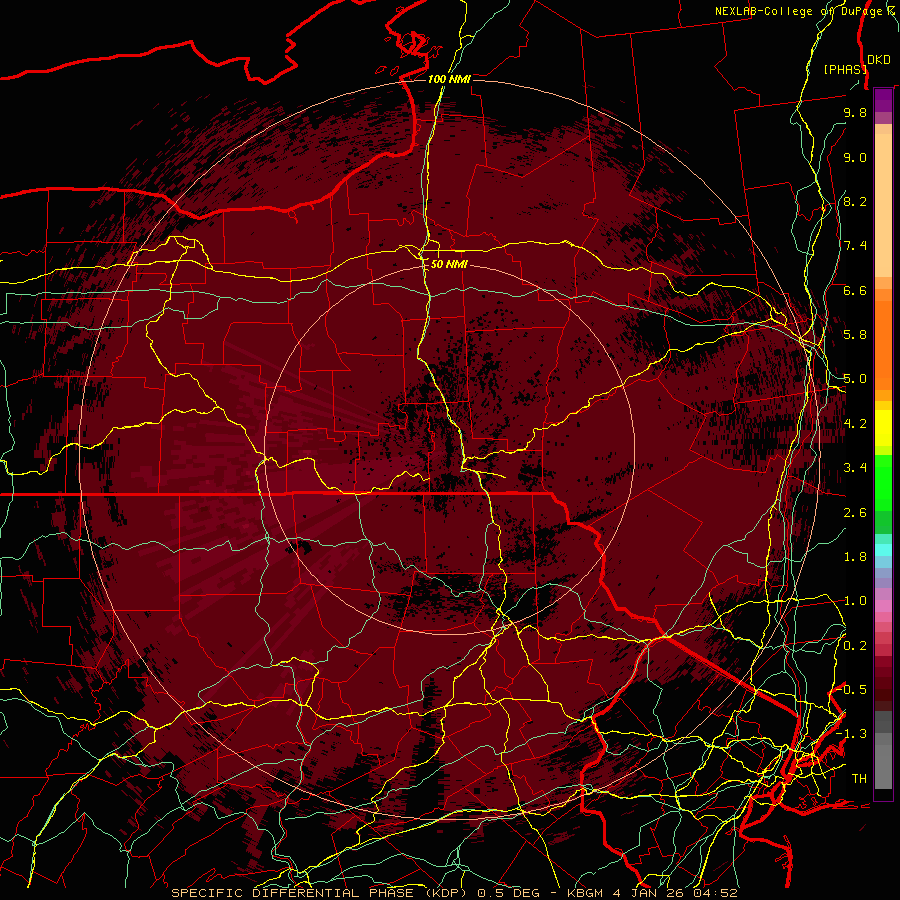Click the -1.3 scale value
The height and width of the screenshot is (900, 900).
851,735
